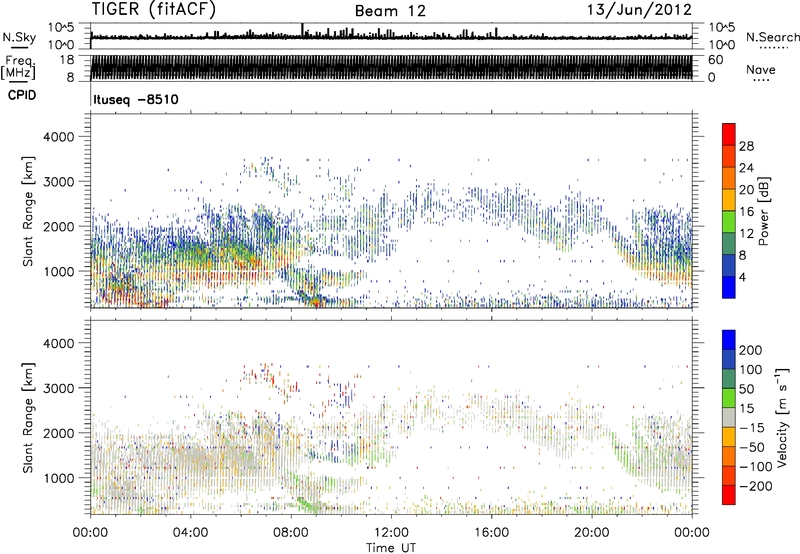Click the yellow-orange 16-20 dB power swatch

[x=729, y=199]
